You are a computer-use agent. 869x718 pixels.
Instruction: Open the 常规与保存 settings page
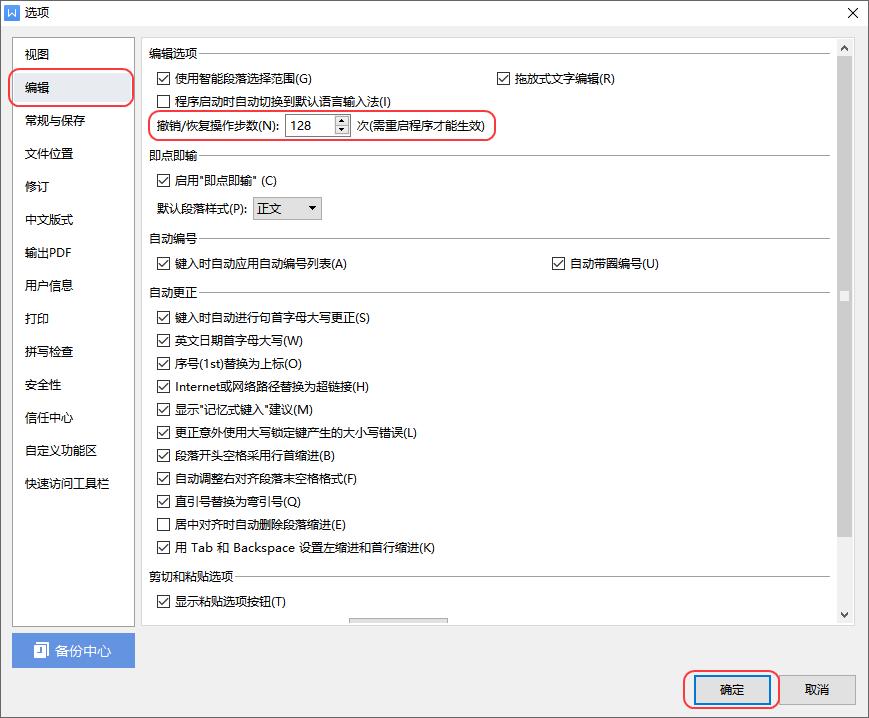pos(57,120)
